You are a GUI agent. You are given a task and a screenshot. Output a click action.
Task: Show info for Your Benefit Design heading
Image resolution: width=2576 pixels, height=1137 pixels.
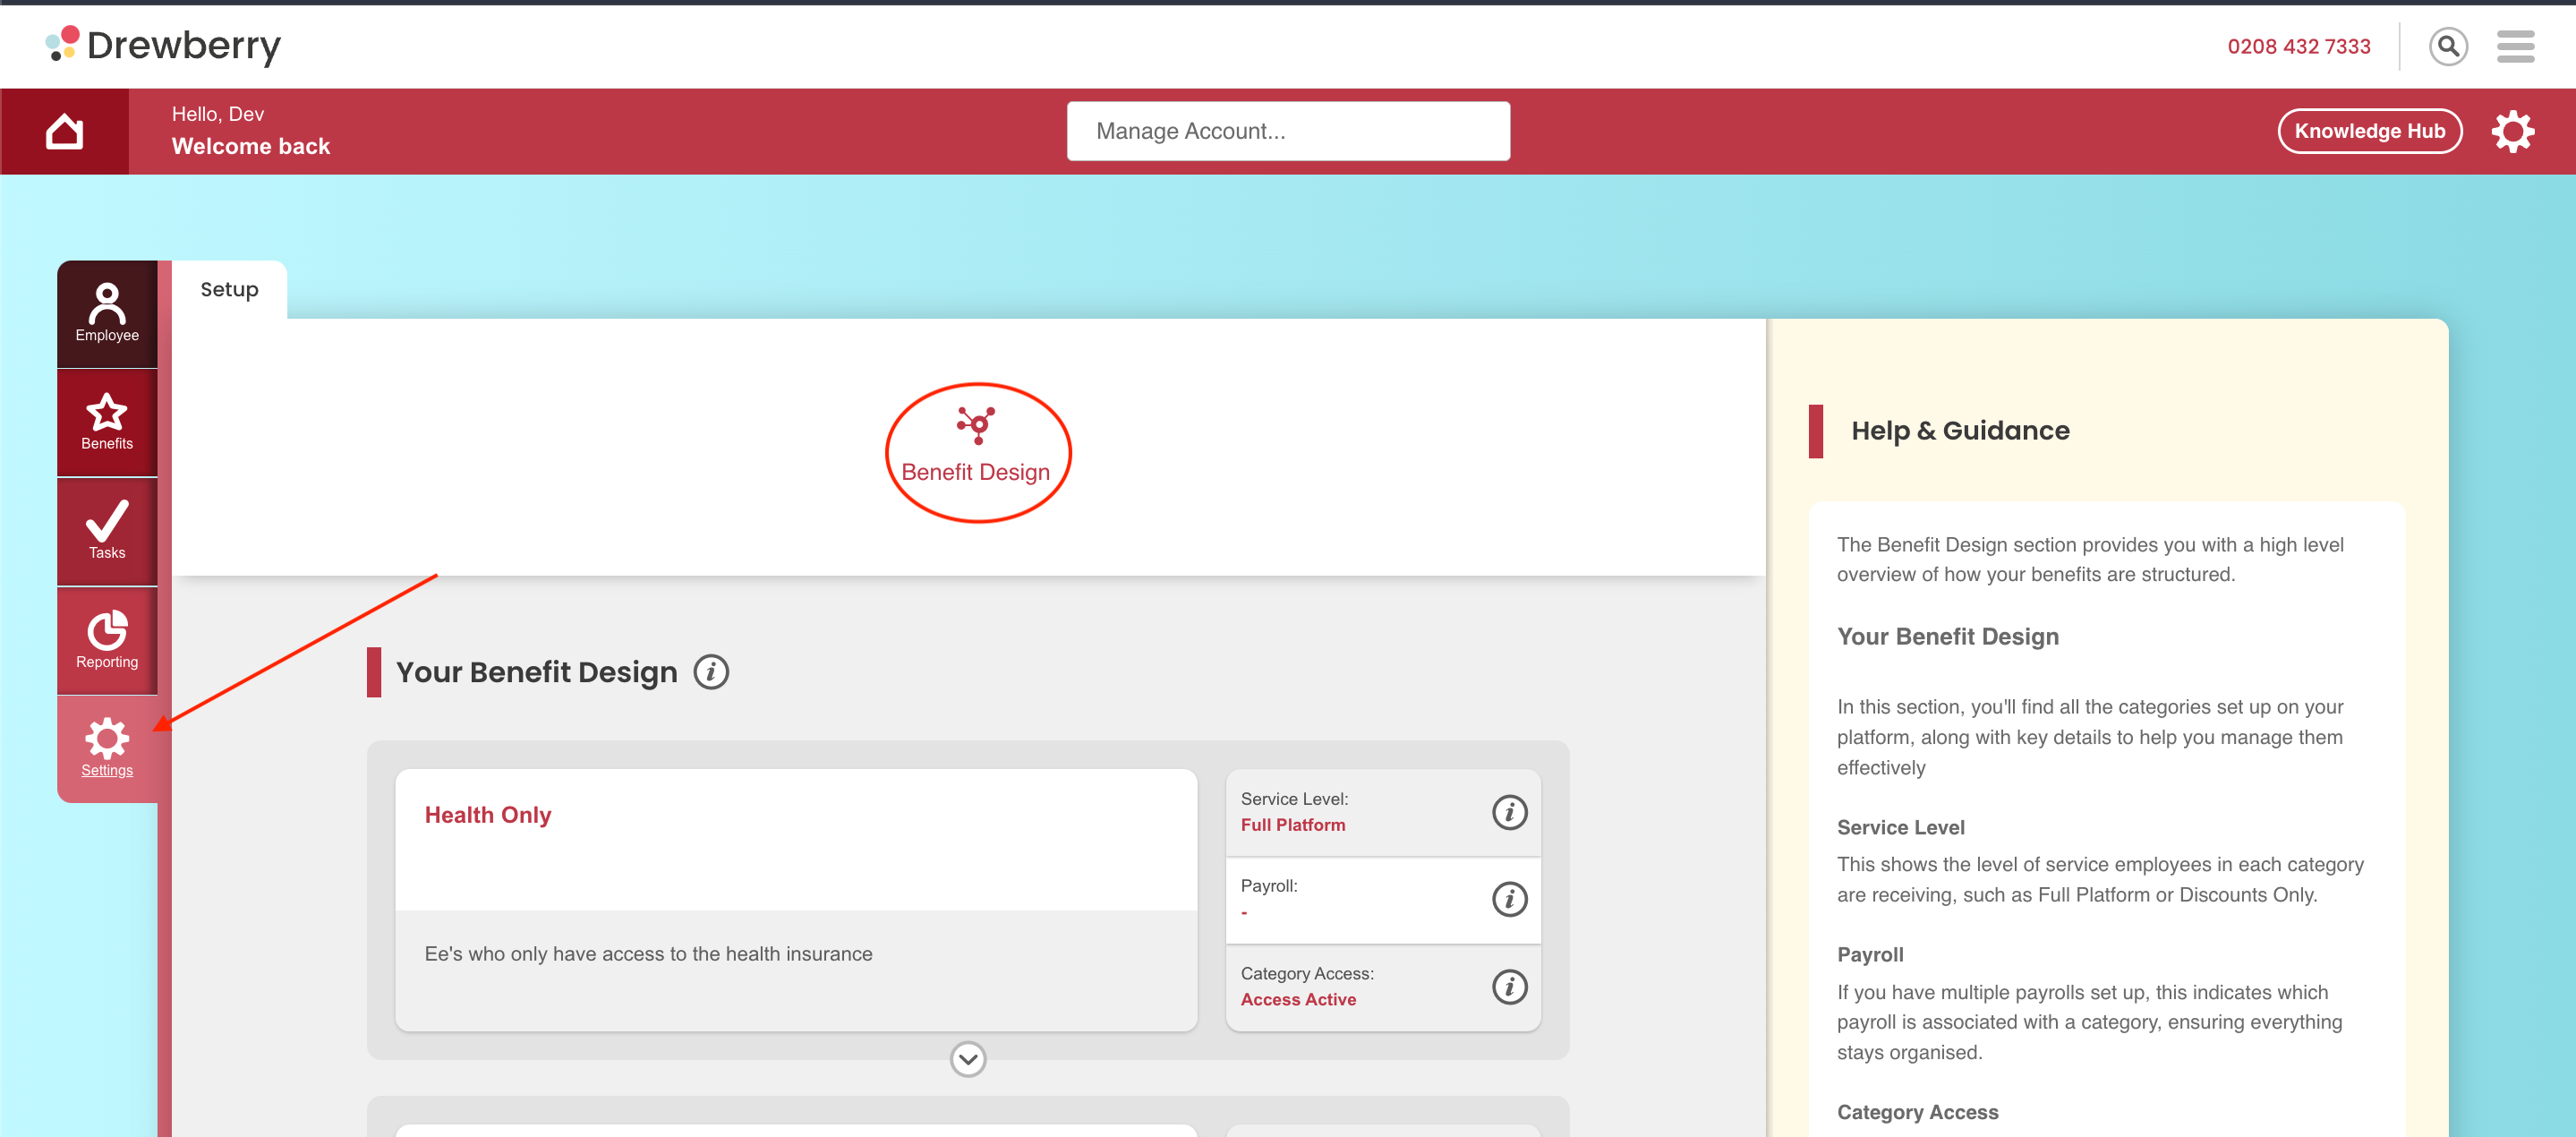[x=711, y=671]
